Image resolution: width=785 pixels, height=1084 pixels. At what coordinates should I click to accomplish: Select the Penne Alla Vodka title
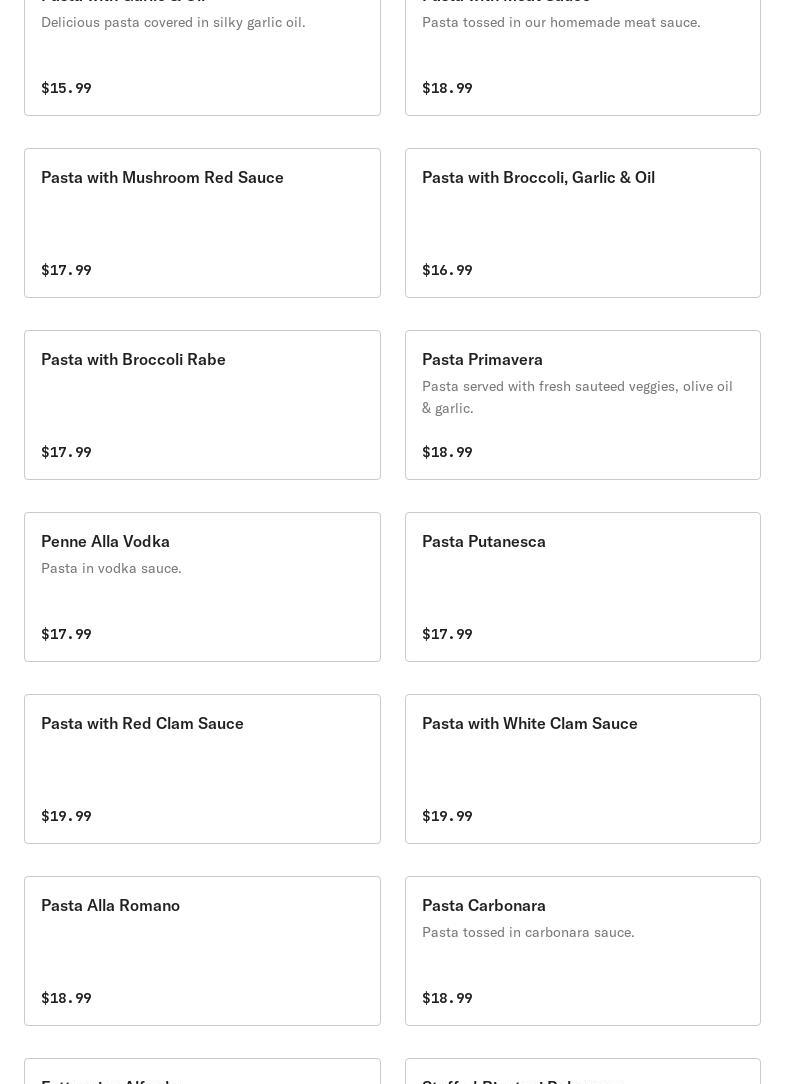tap(105, 541)
